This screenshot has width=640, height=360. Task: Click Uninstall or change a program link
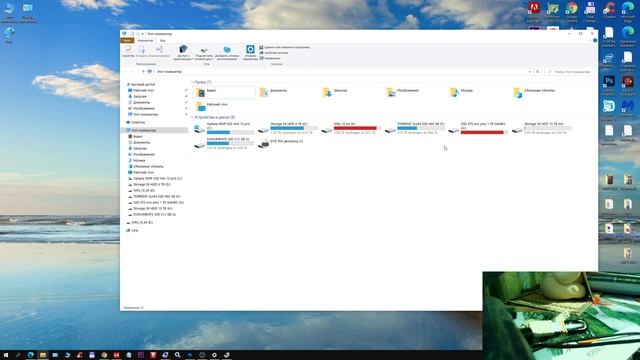(284, 47)
